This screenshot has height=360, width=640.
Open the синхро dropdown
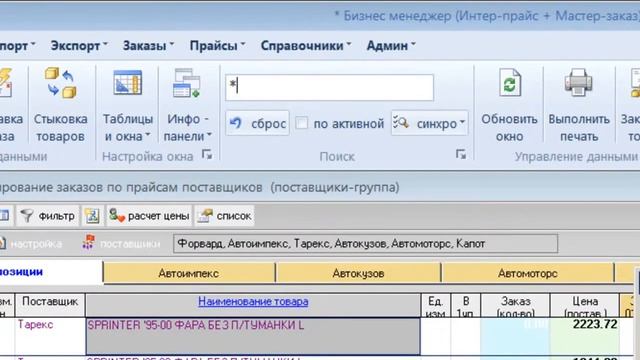429,123
